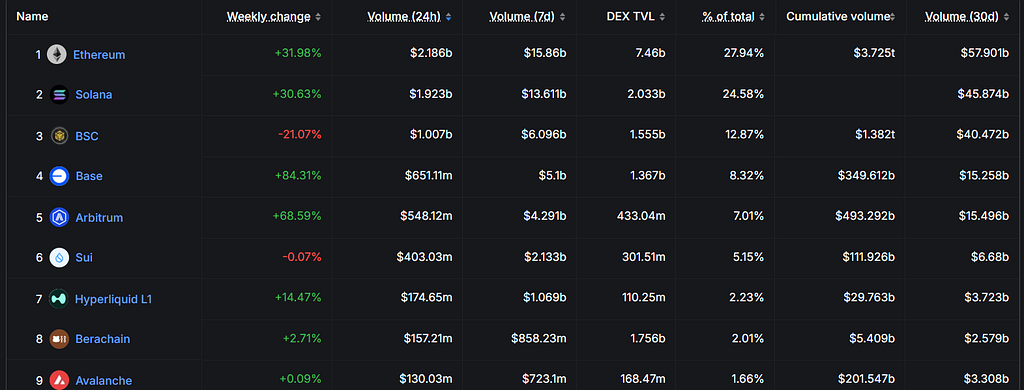Viewport: 1024px width, 390px height.
Task: Click the Weekly change header label
Action: pos(268,17)
